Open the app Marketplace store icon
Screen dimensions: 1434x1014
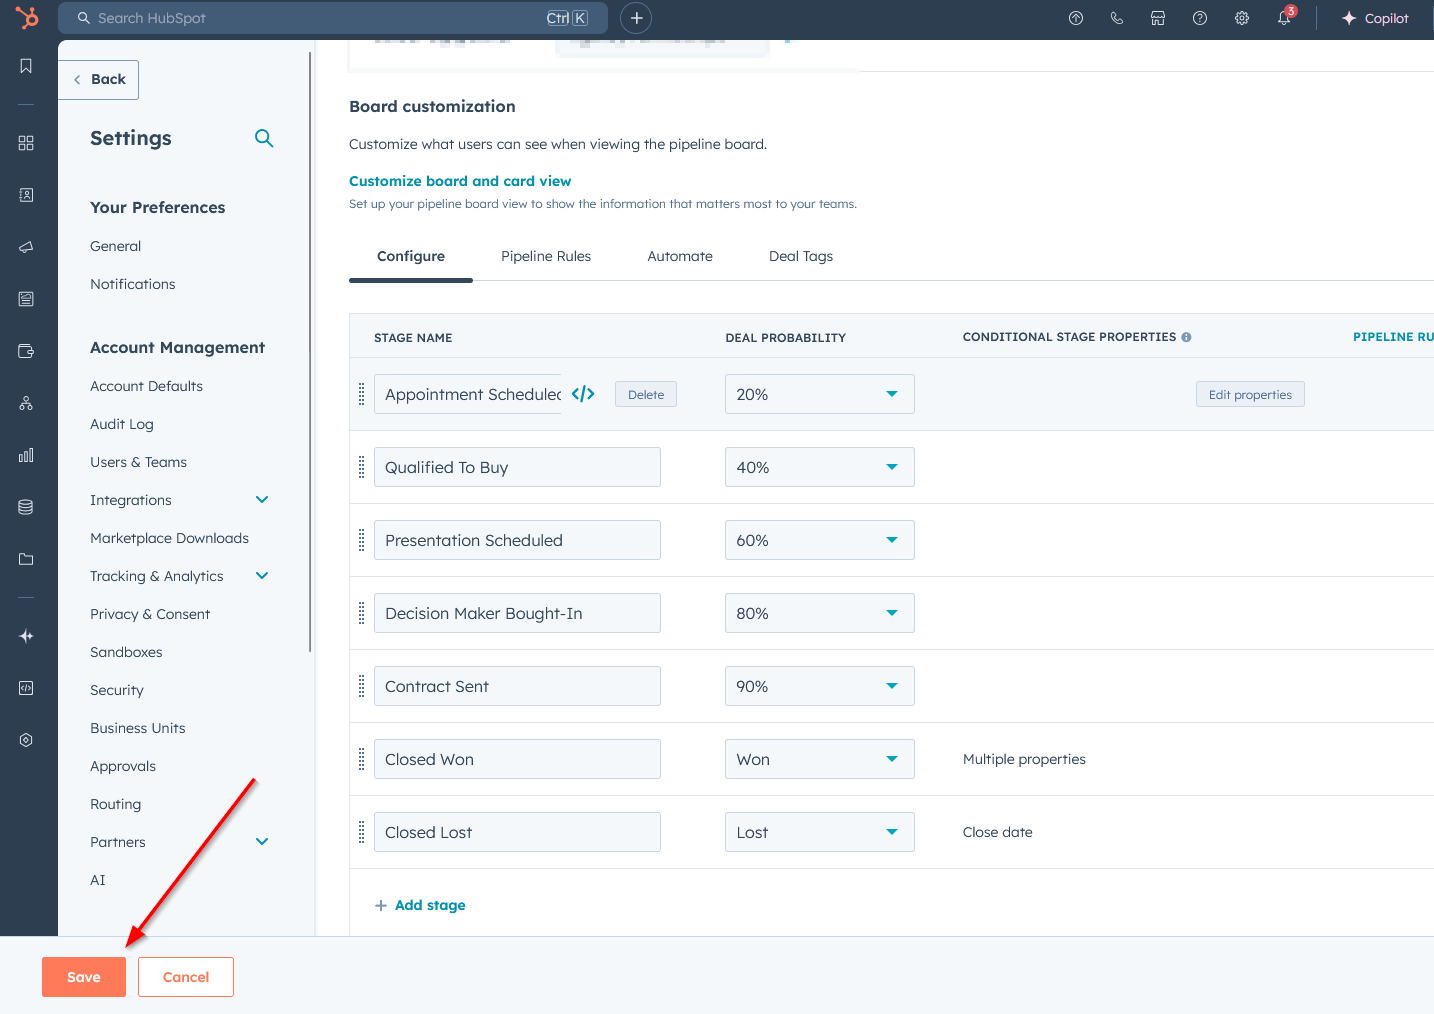[1157, 18]
